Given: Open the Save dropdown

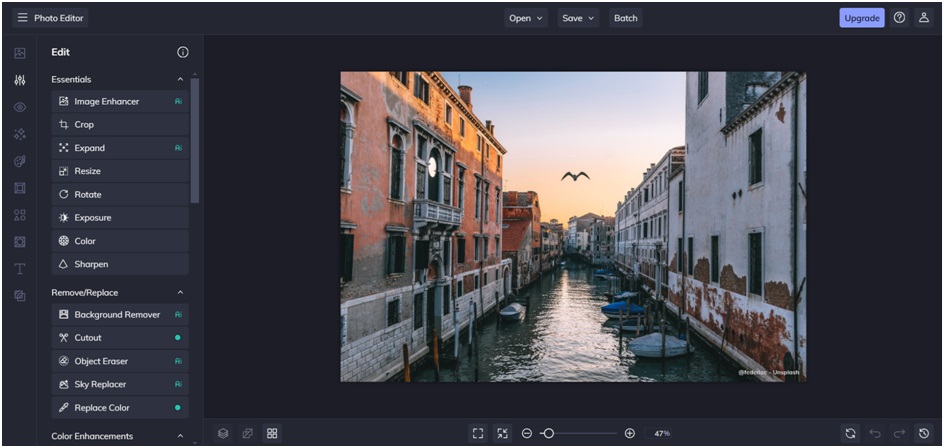Looking at the screenshot, I should 577,18.
